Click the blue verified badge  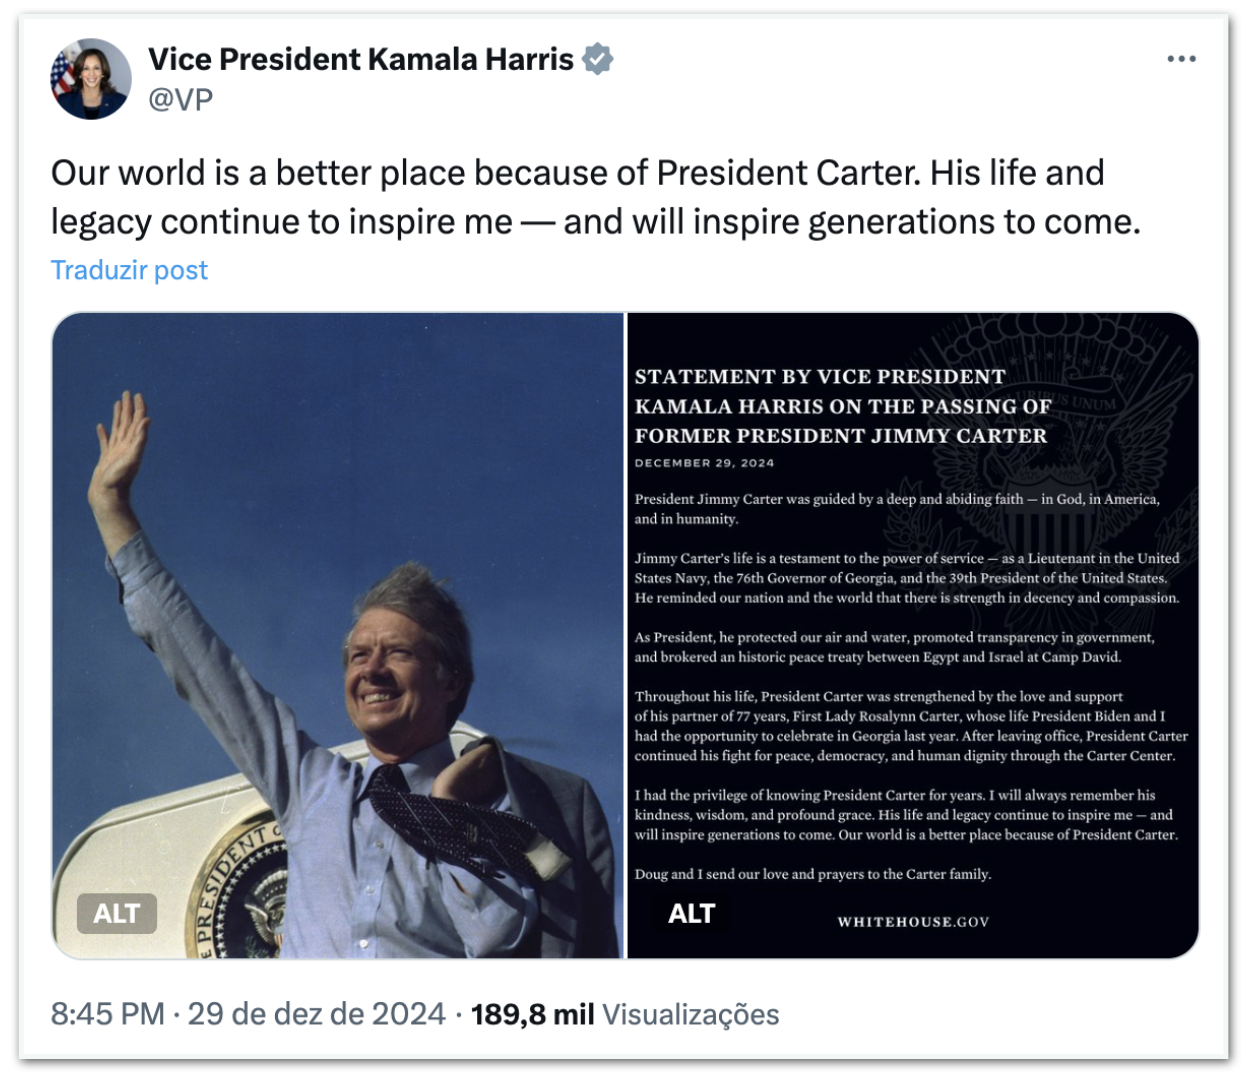click(x=597, y=60)
